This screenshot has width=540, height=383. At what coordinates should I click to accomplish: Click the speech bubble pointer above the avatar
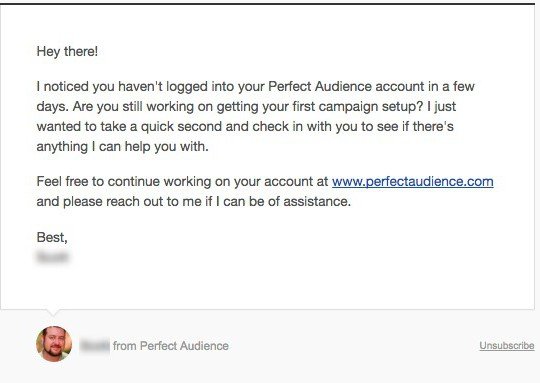(52, 312)
